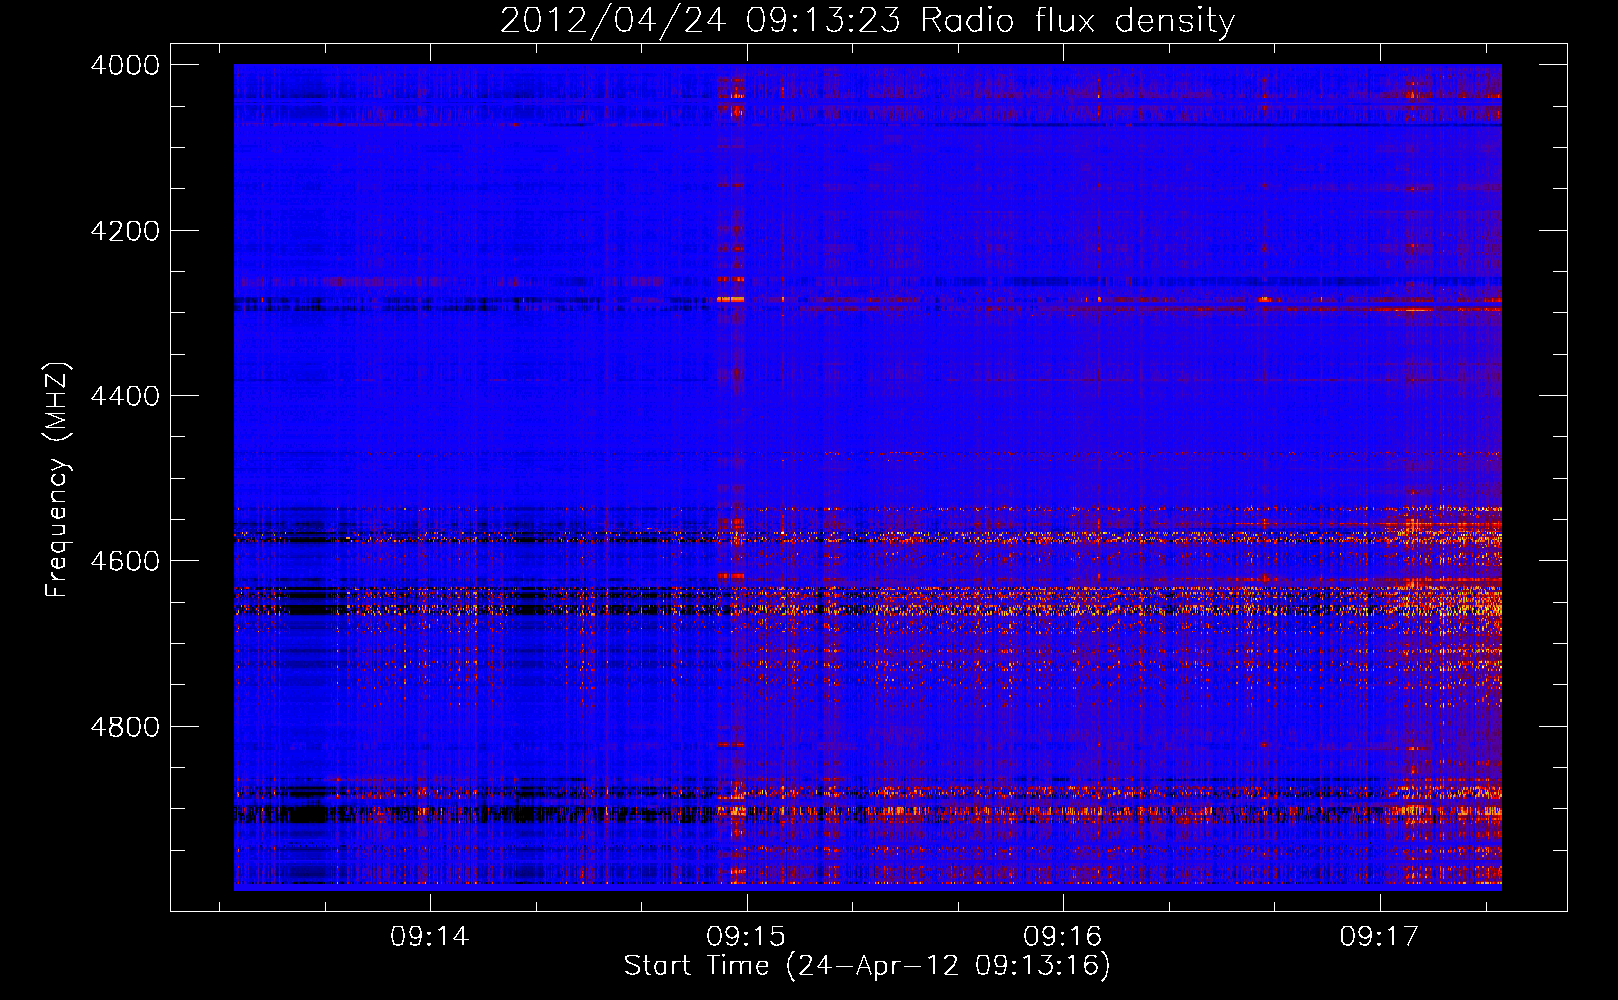Select the 4200 frequency tick label
1618x1000 pixels.
pos(125,230)
